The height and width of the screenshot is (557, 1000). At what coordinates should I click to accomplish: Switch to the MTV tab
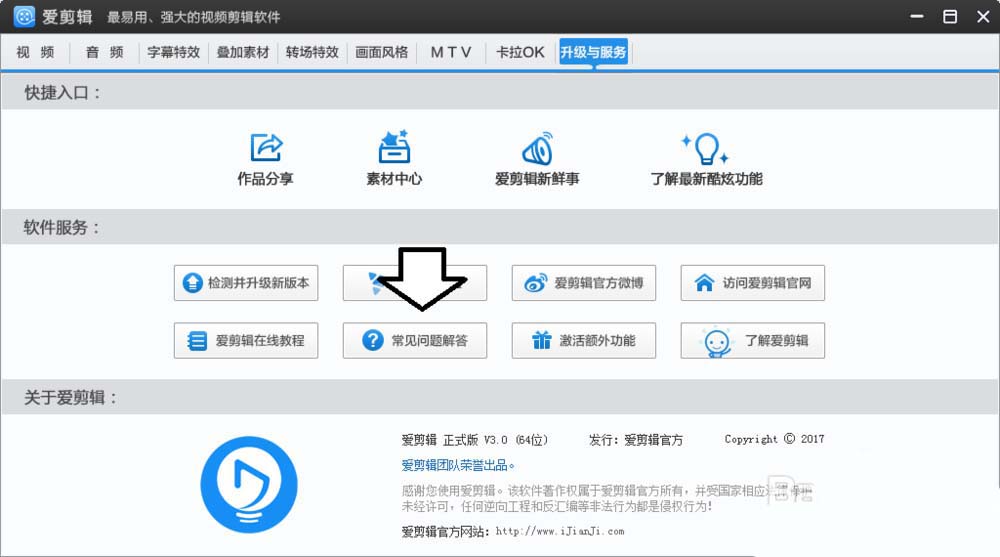451,52
